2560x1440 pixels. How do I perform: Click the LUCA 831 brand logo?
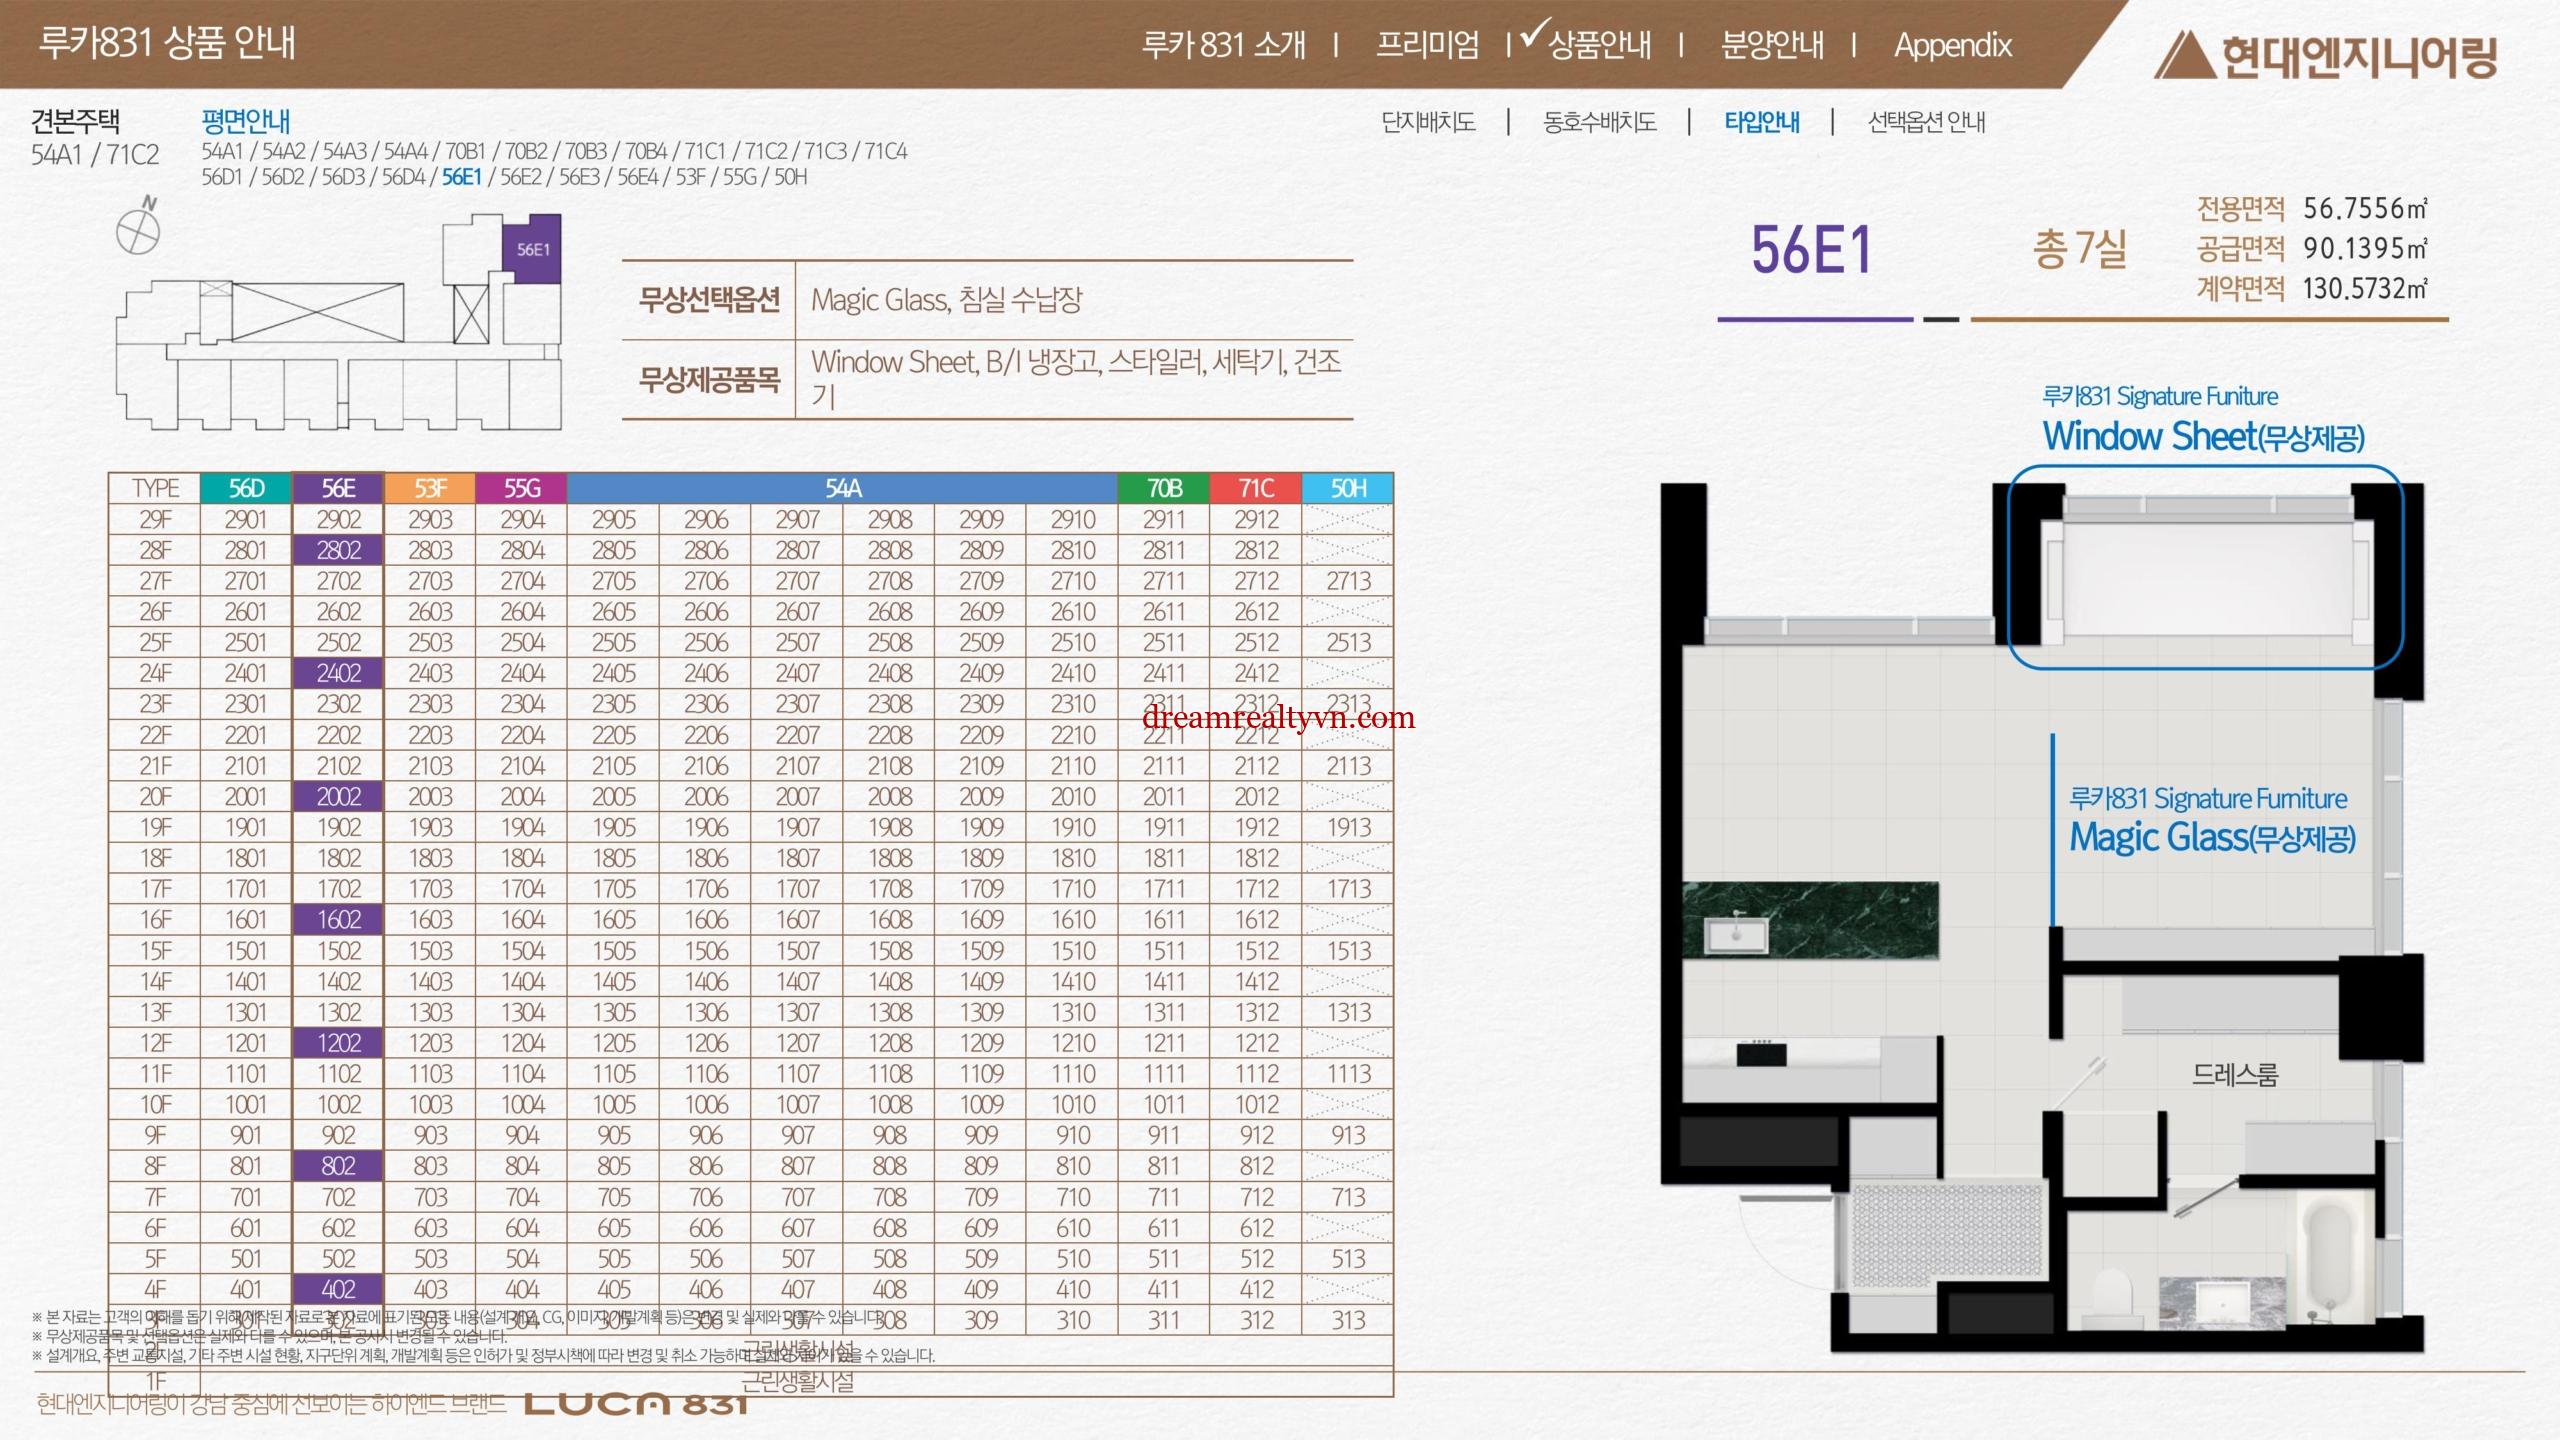click(636, 1404)
